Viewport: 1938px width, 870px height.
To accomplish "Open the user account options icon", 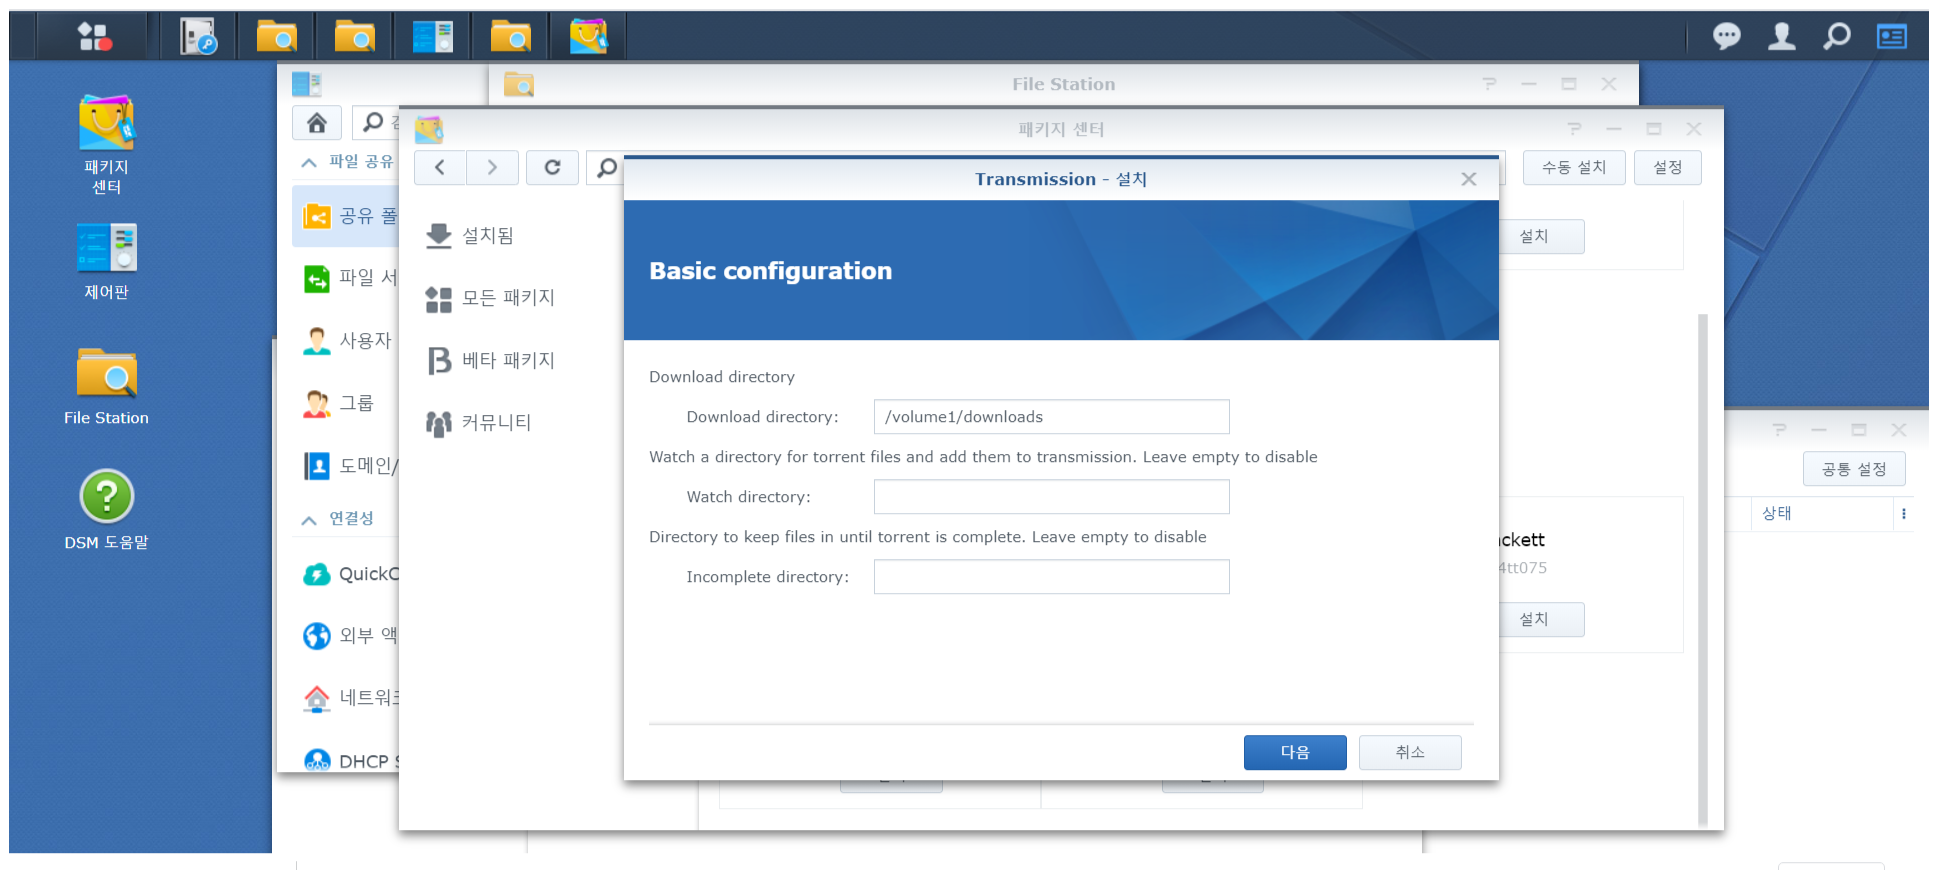I will click(1781, 37).
